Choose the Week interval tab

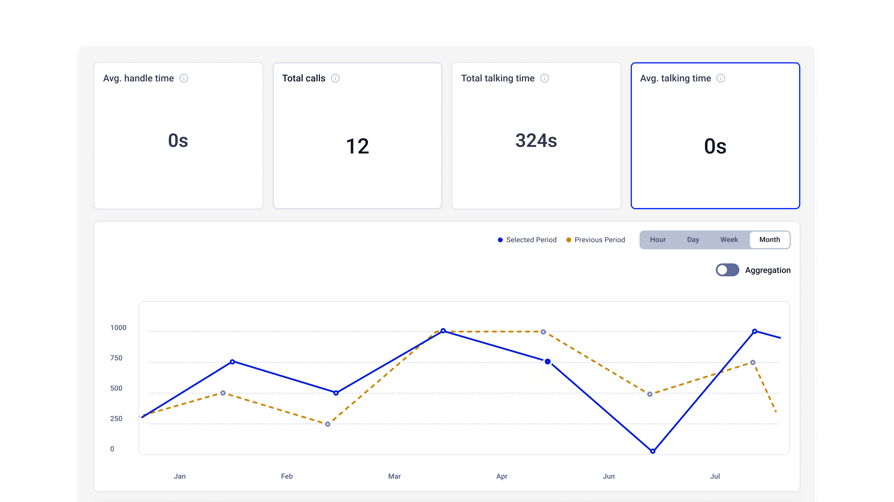coord(729,240)
